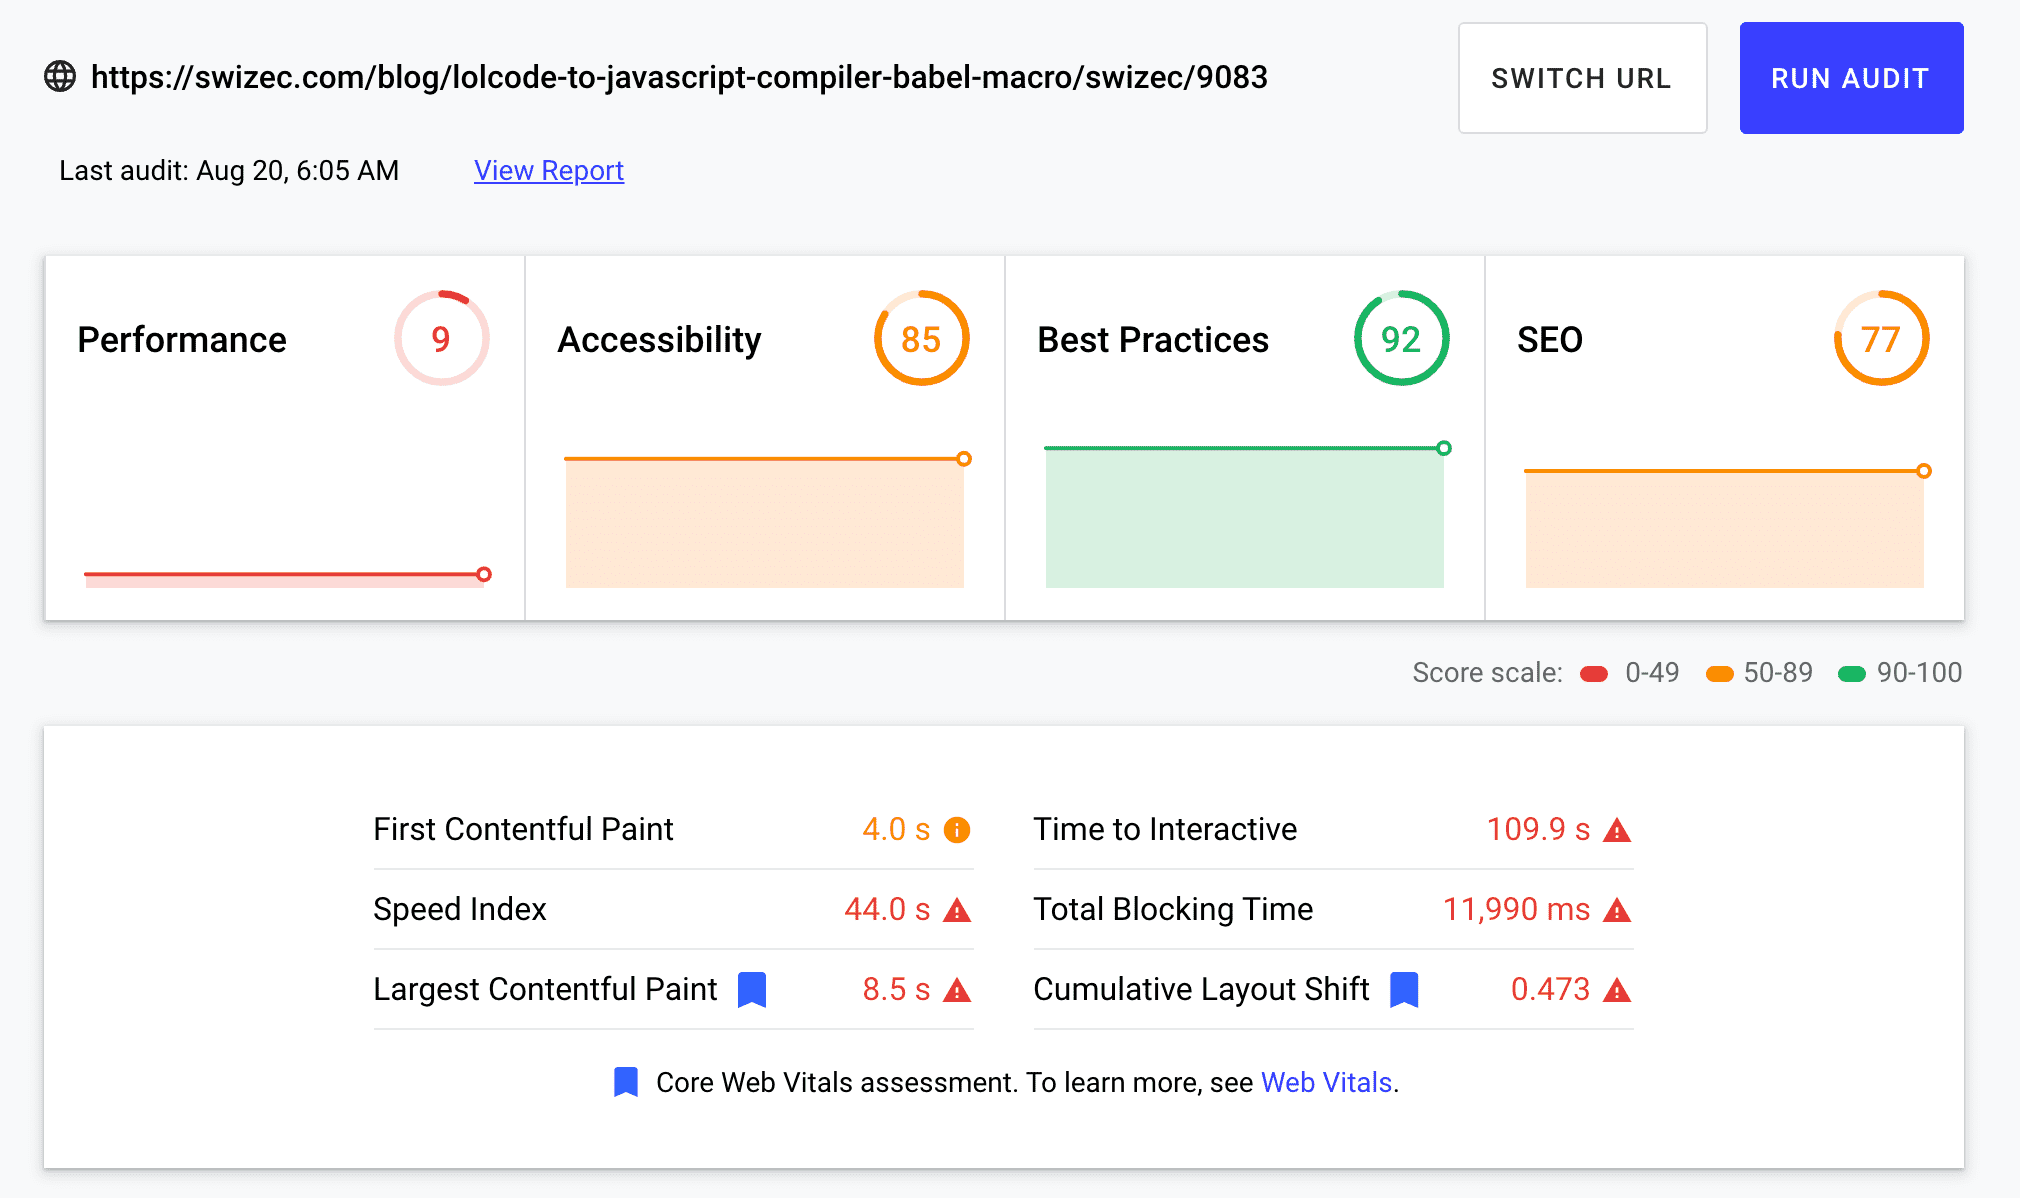Viewport: 2020px width, 1198px height.
Task: Click the warning triangle beside the 8.5 s value
Action: (x=957, y=990)
